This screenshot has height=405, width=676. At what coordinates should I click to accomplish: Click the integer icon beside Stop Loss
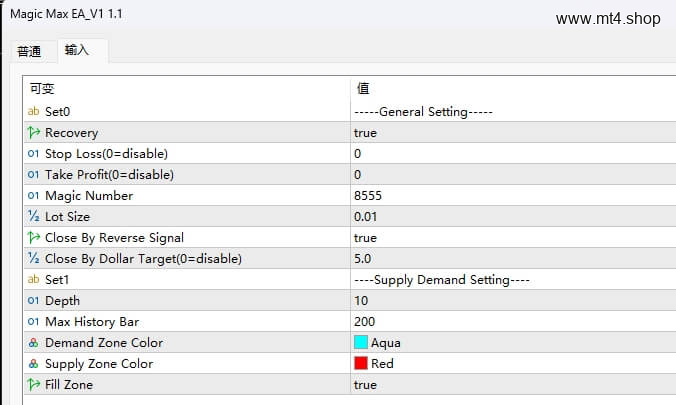tap(33, 154)
